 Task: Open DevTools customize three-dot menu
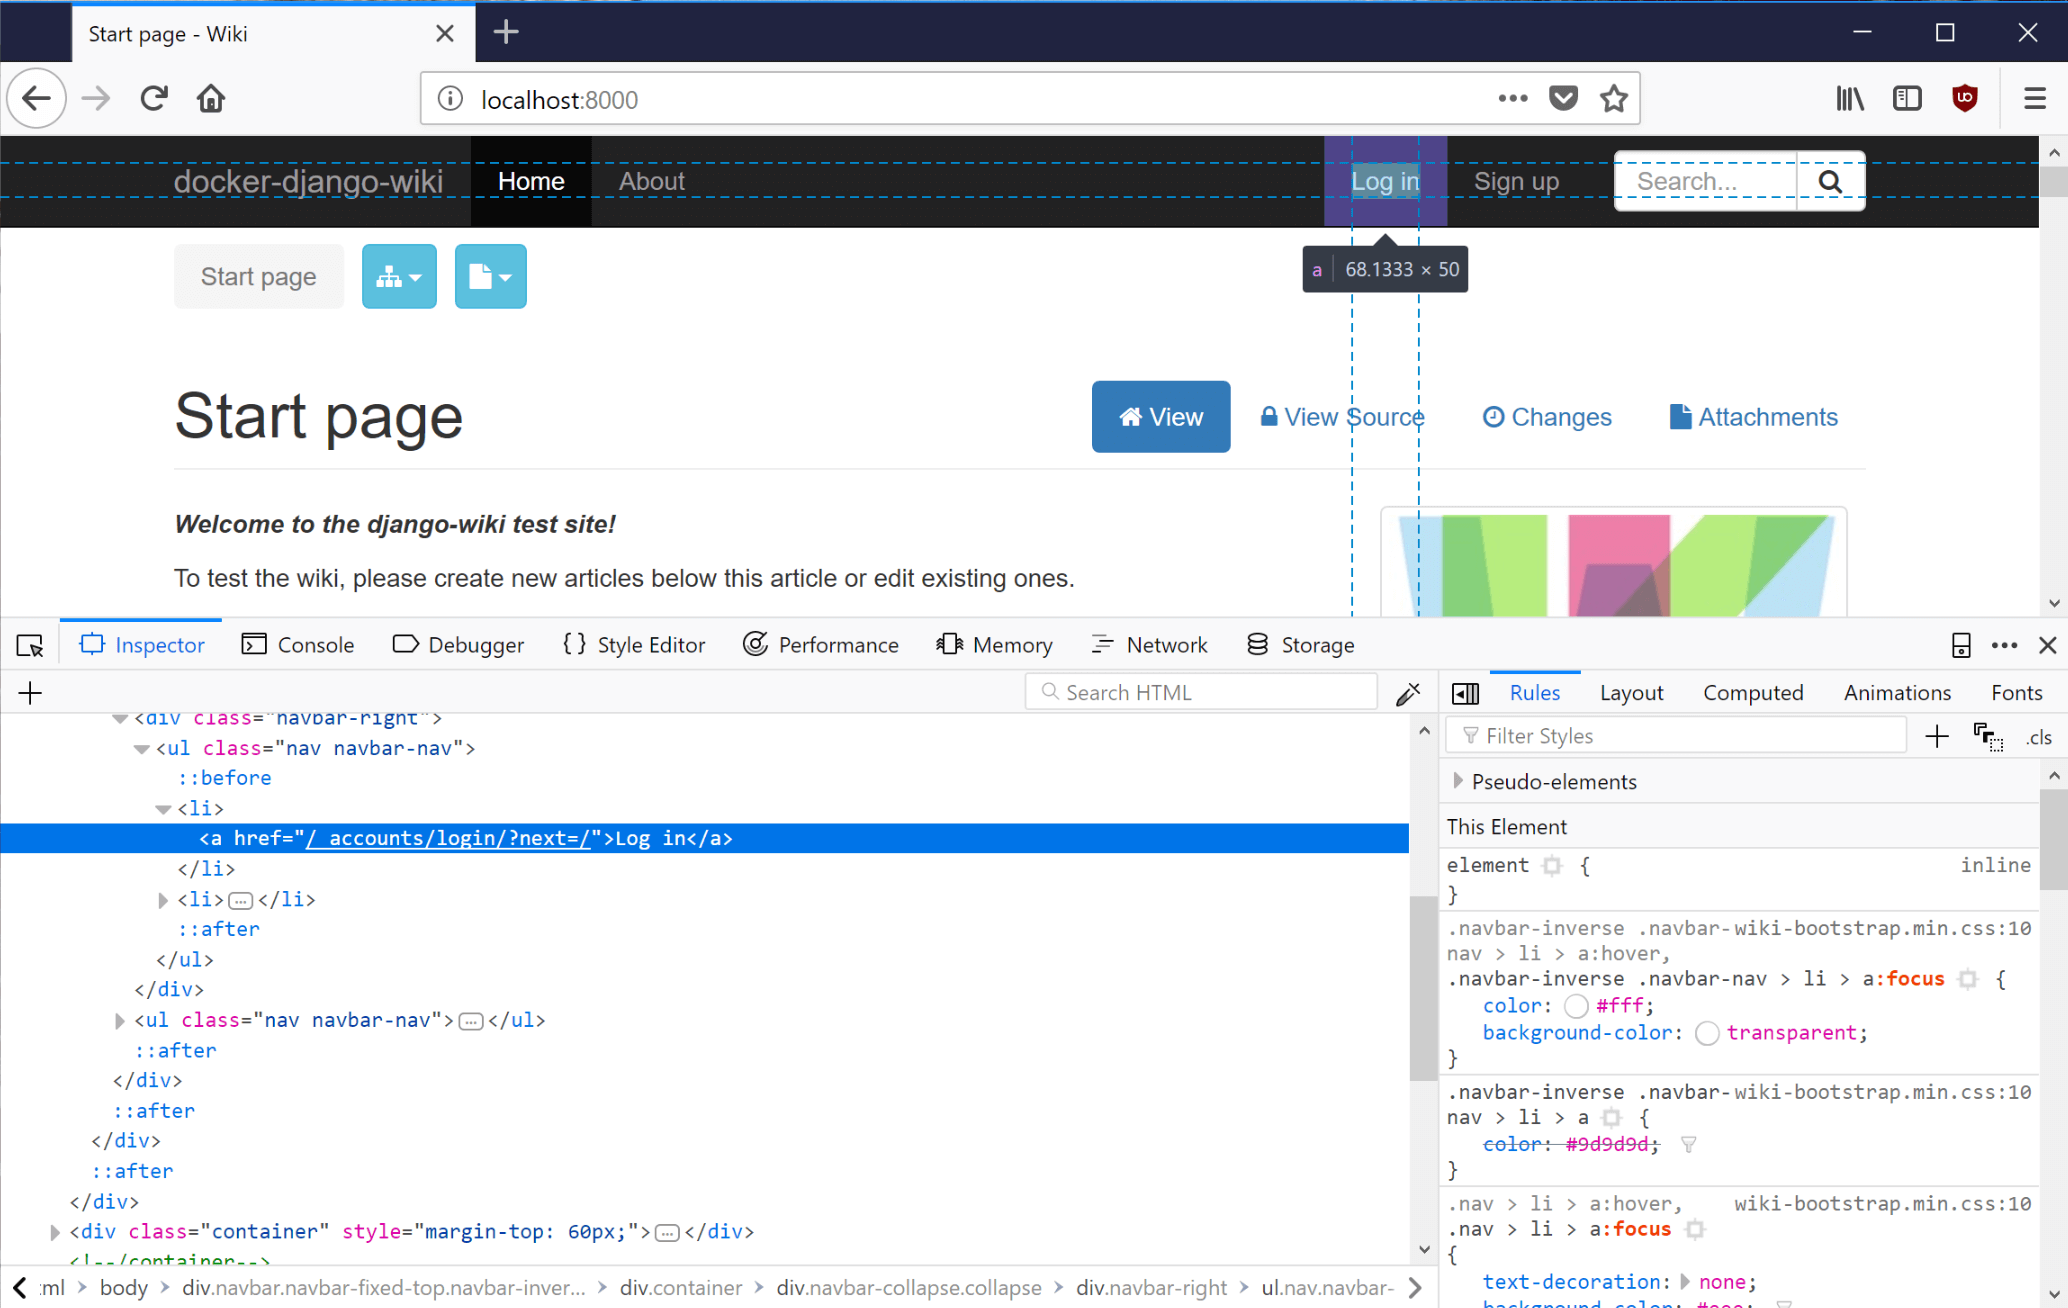click(x=2004, y=645)
